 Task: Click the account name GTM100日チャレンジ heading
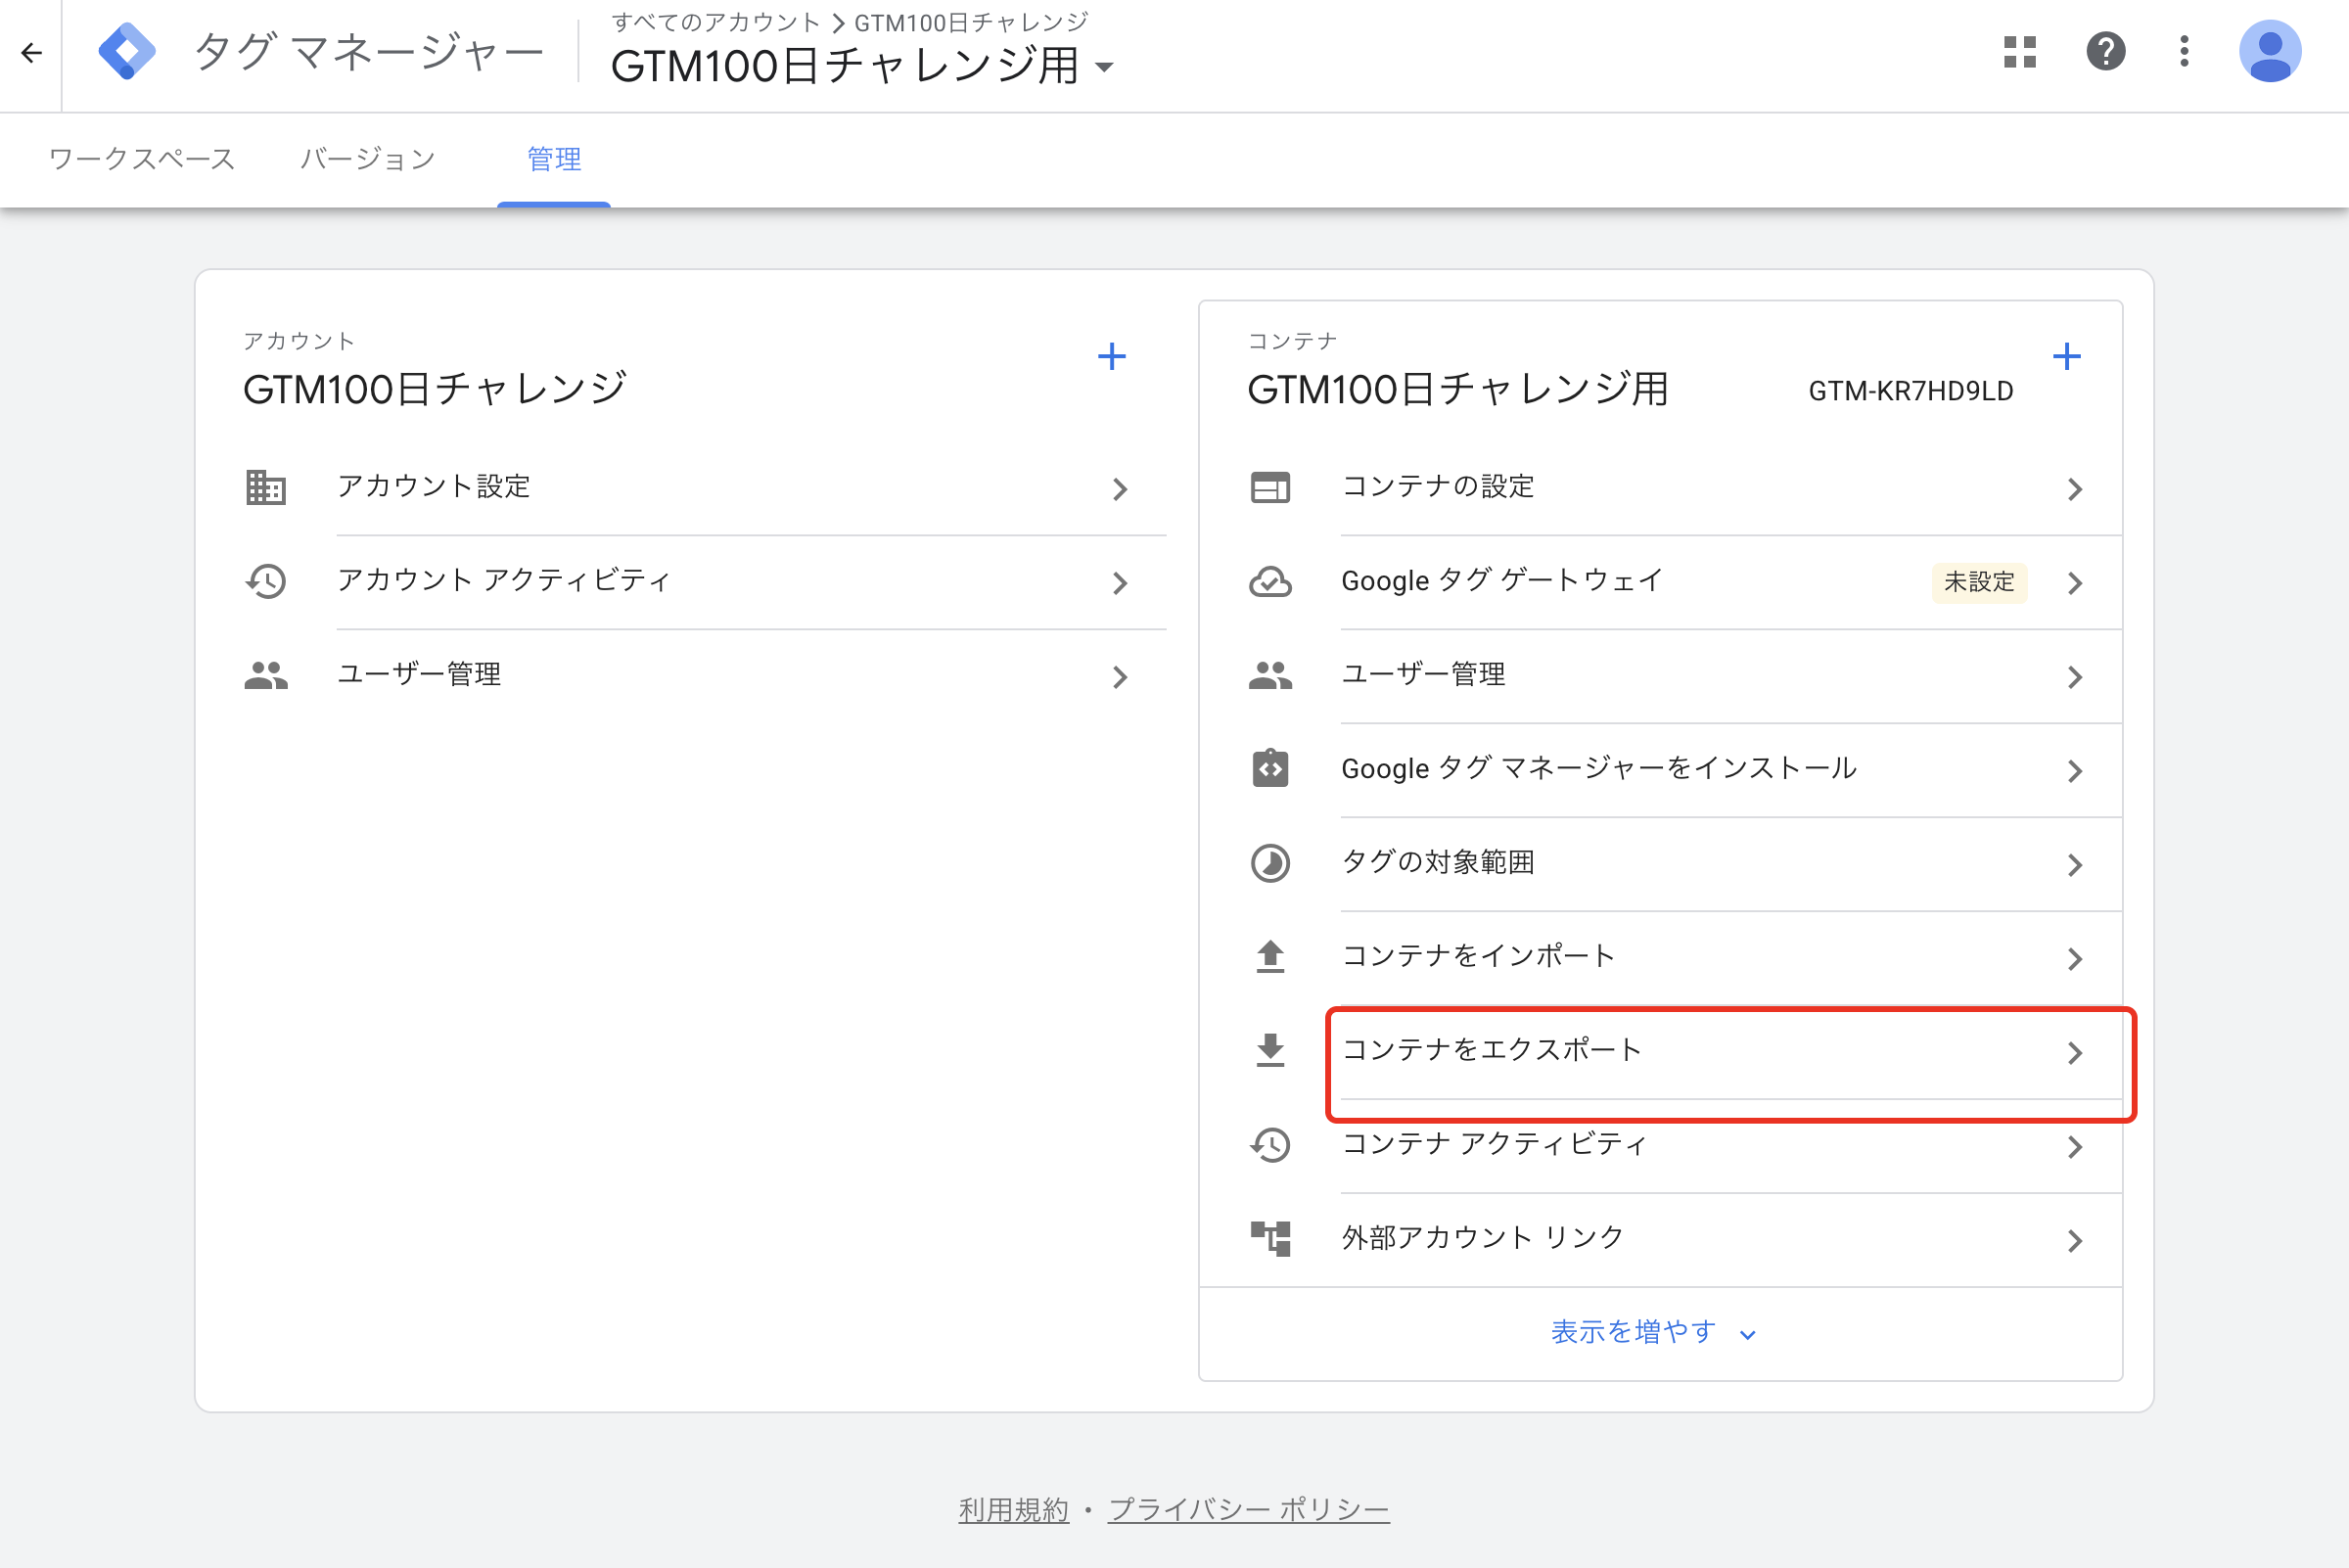click(x=434, y=388)
